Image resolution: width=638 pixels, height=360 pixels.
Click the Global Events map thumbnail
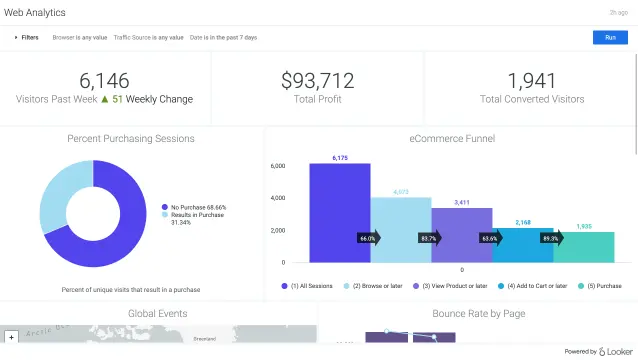(158, 334)
